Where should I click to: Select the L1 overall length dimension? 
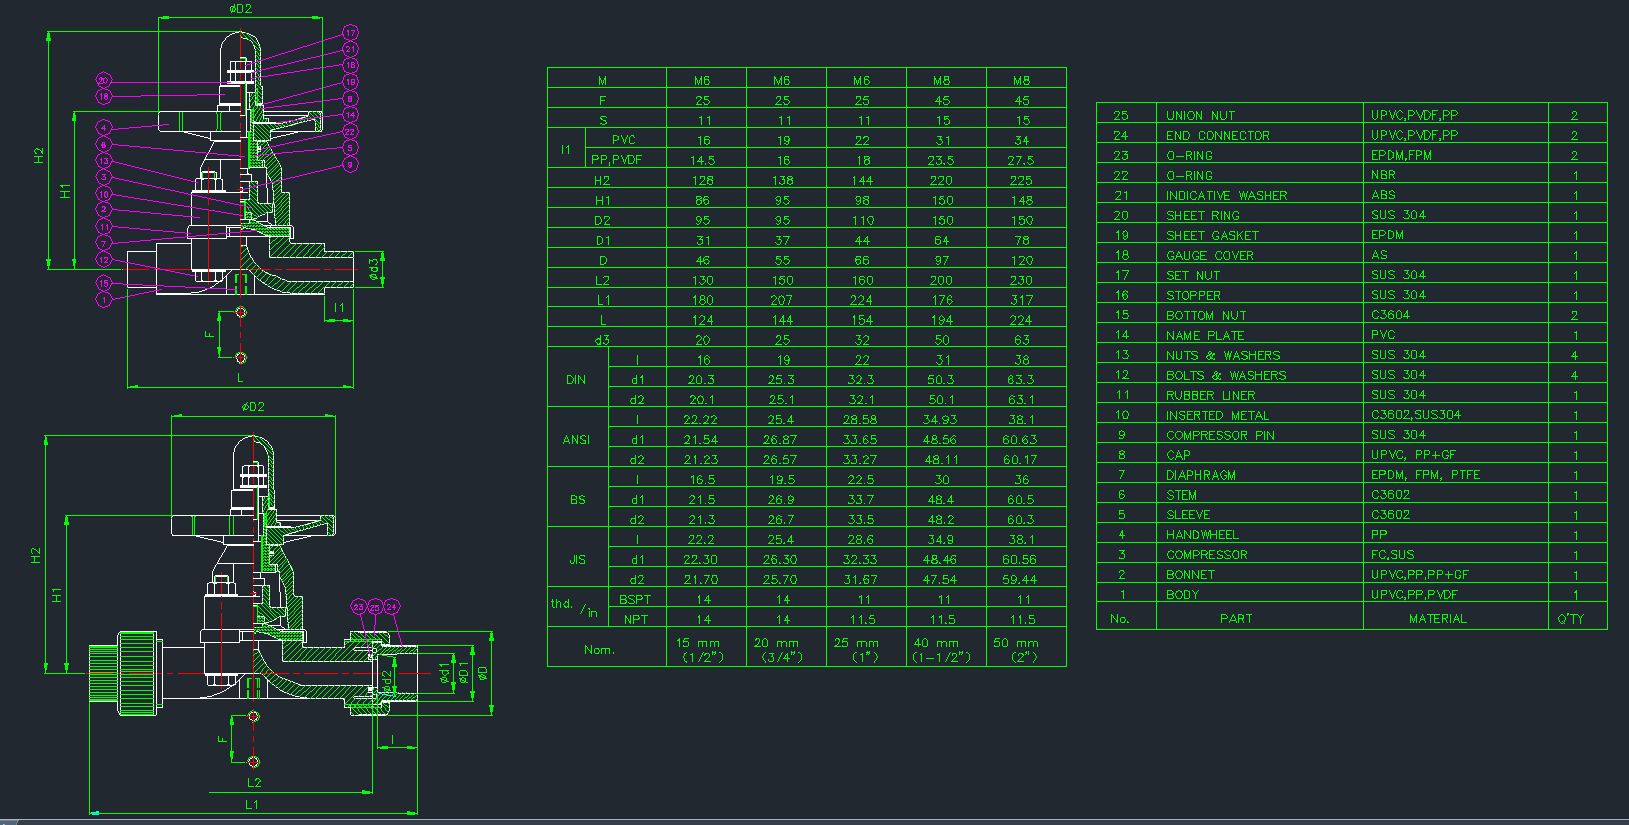pyautogui.click(x=252, y=804)
